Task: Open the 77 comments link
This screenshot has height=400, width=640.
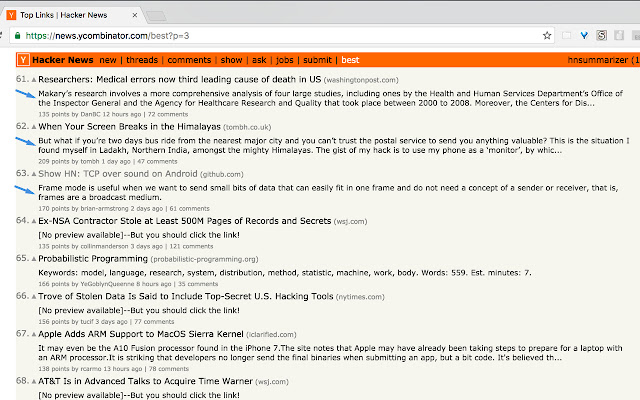Action: 154,322
